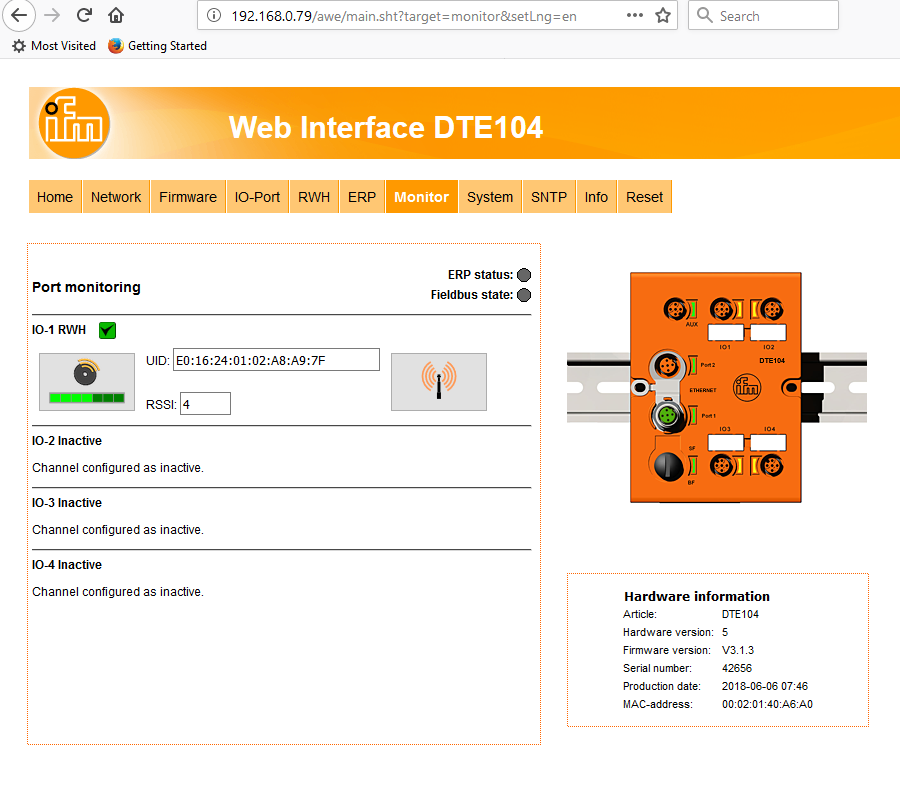Screen dimensions: 900x807
Task: Click the ifm logo in the banner
Action: 74,123
